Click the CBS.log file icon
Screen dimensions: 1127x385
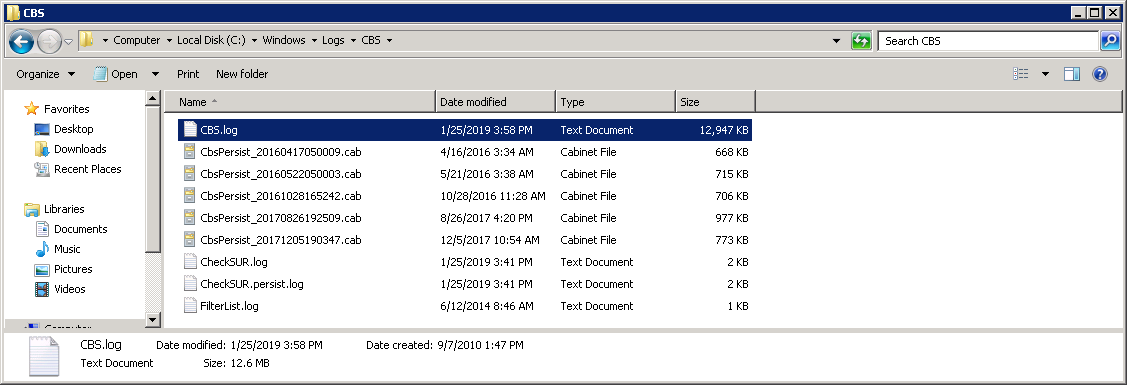[190, 130]
